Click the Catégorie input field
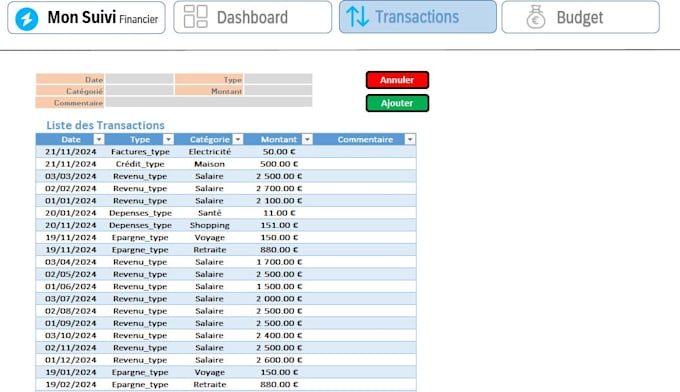 coord(140,91)
